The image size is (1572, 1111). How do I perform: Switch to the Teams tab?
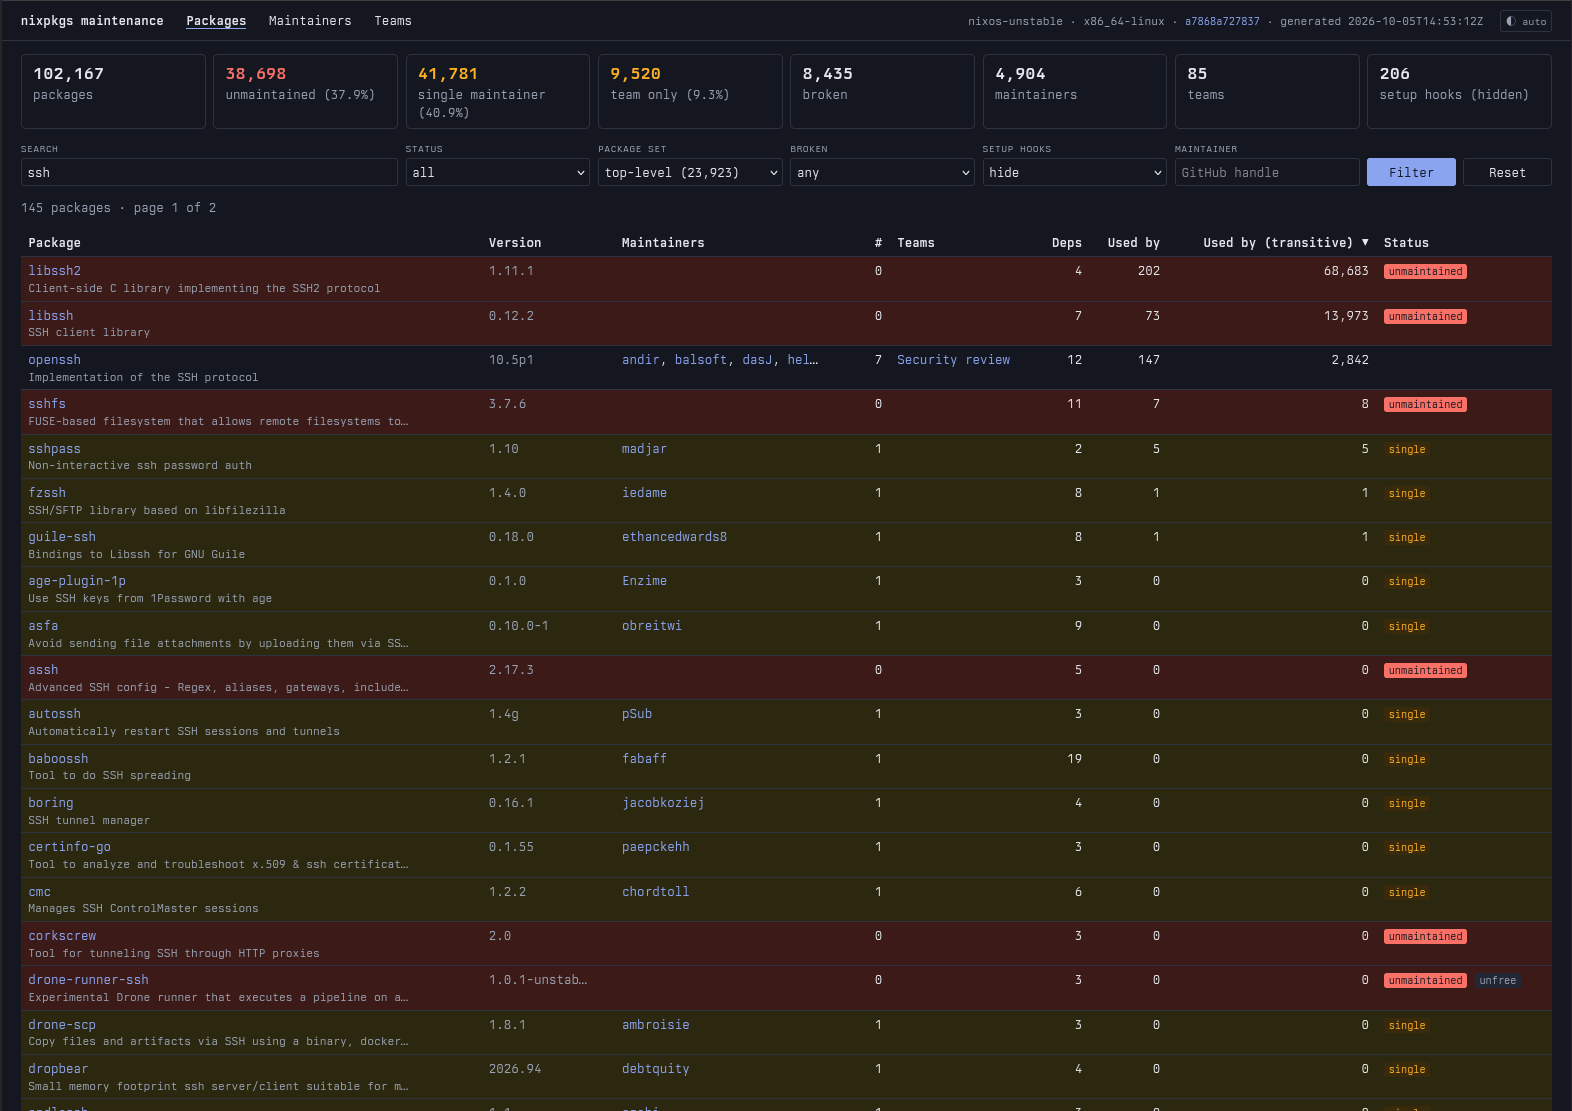(x=393, y=21)
